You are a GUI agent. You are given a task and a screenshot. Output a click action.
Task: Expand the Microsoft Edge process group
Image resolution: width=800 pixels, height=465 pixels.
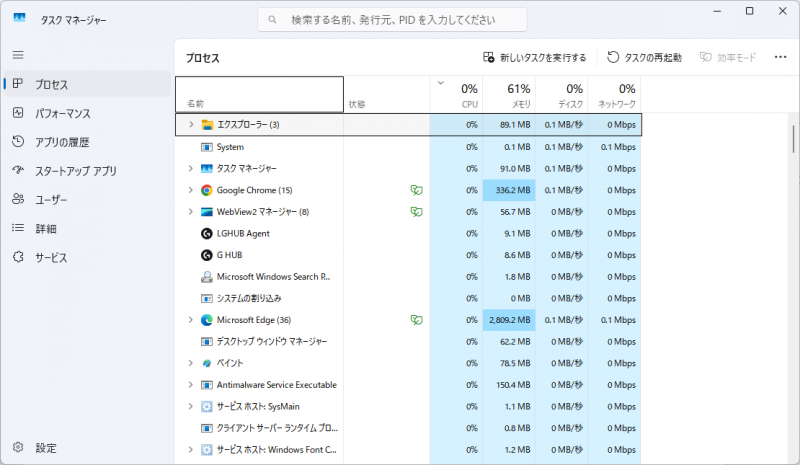click(x=190, y=320)
